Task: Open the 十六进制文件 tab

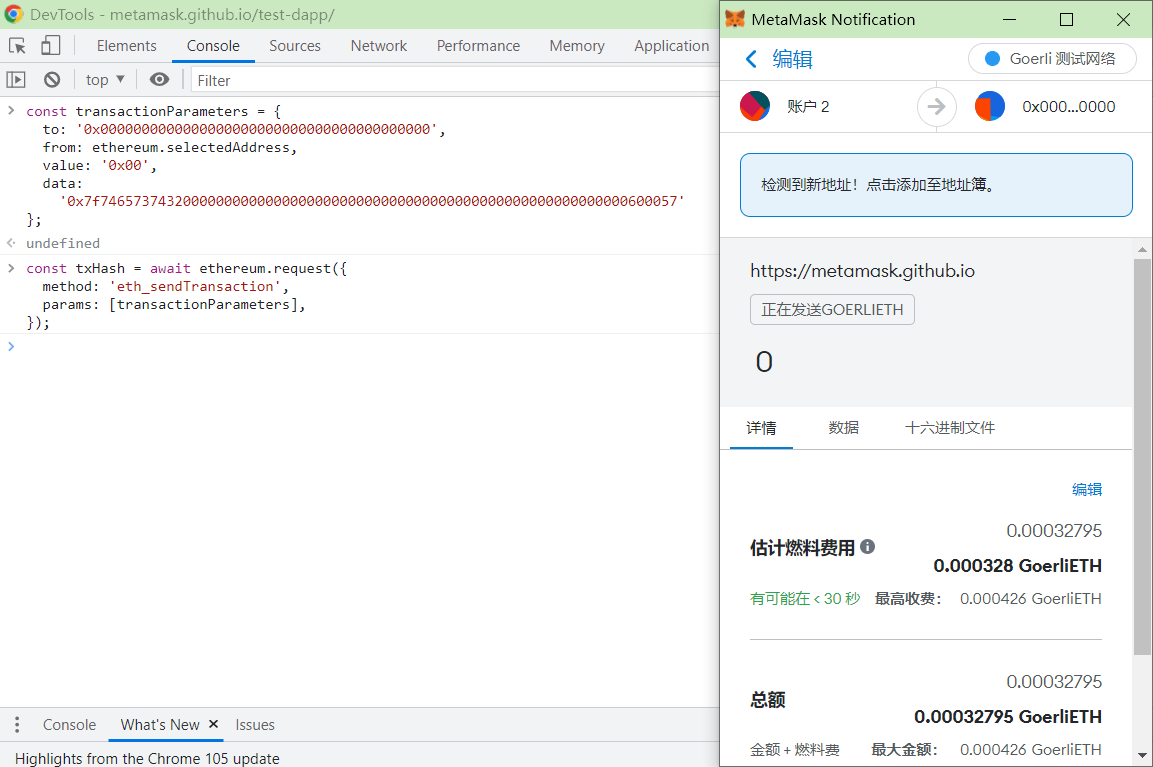Action: (x=949, y=427)
